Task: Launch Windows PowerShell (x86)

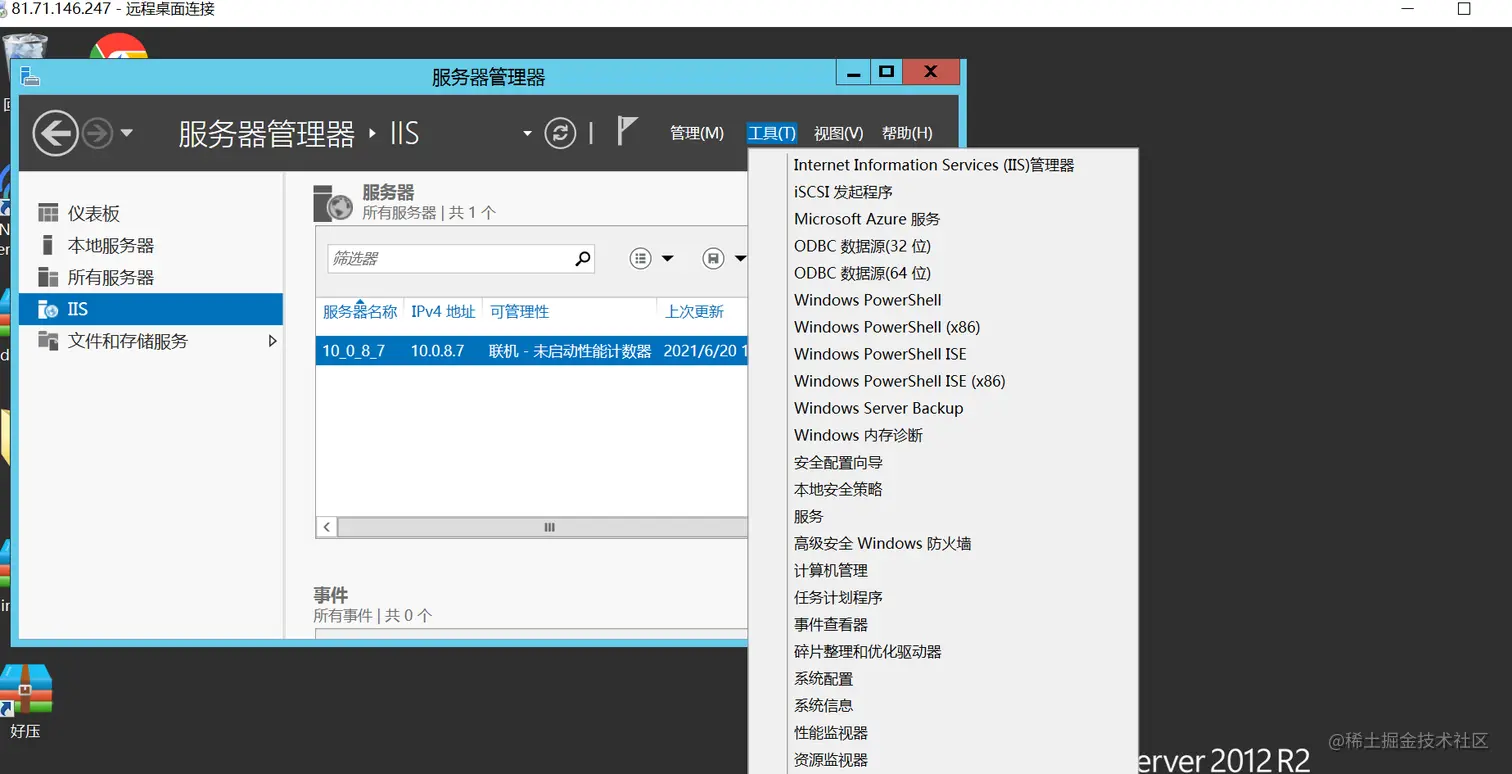Action: pyautogui.click(x=943, y=327)
